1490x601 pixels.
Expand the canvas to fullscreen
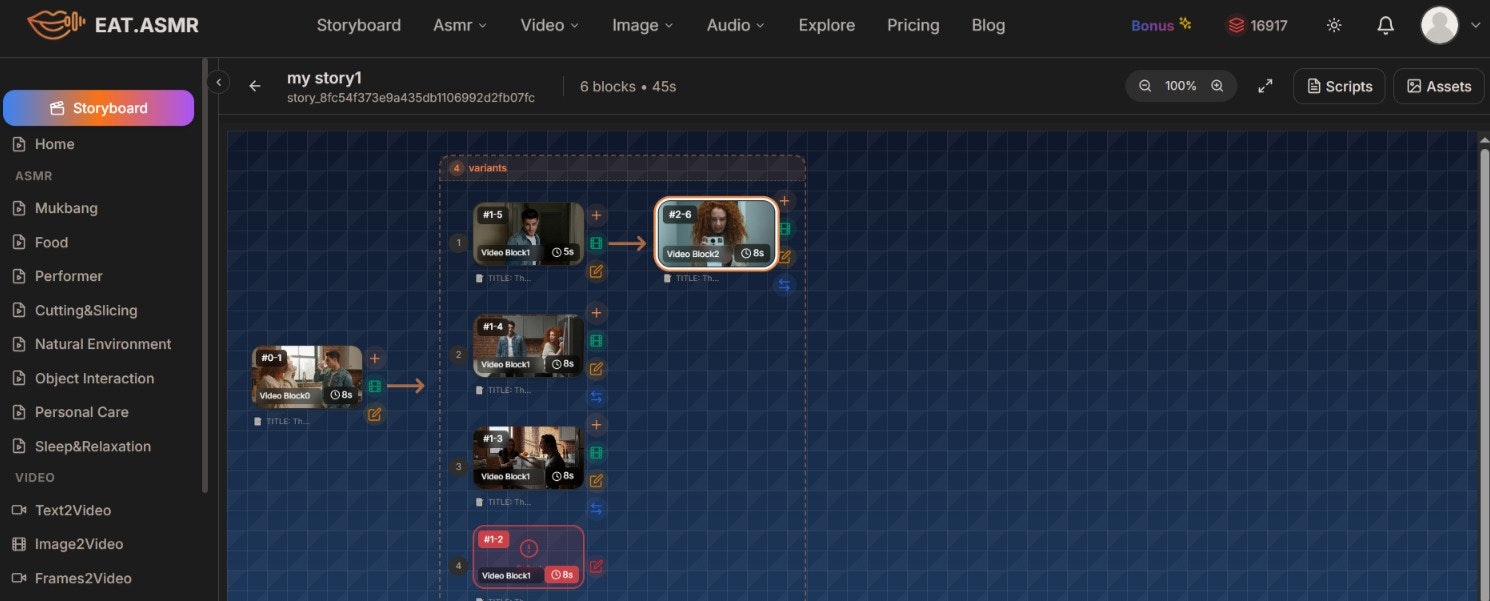tap(1265, 86)
